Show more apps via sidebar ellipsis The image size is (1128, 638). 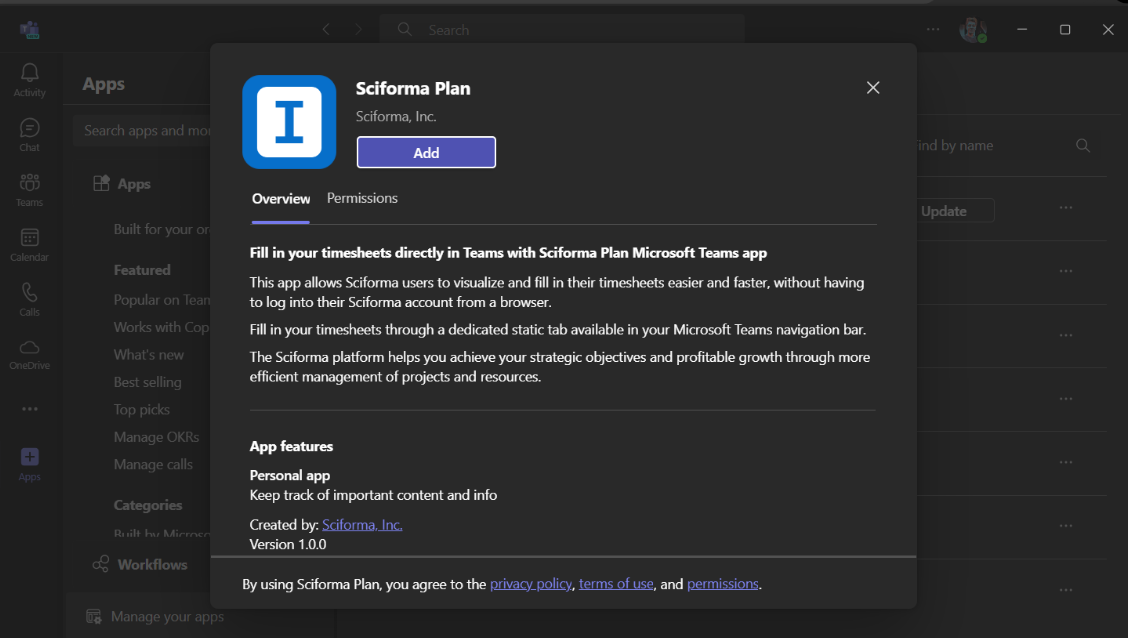click(29, 409)
